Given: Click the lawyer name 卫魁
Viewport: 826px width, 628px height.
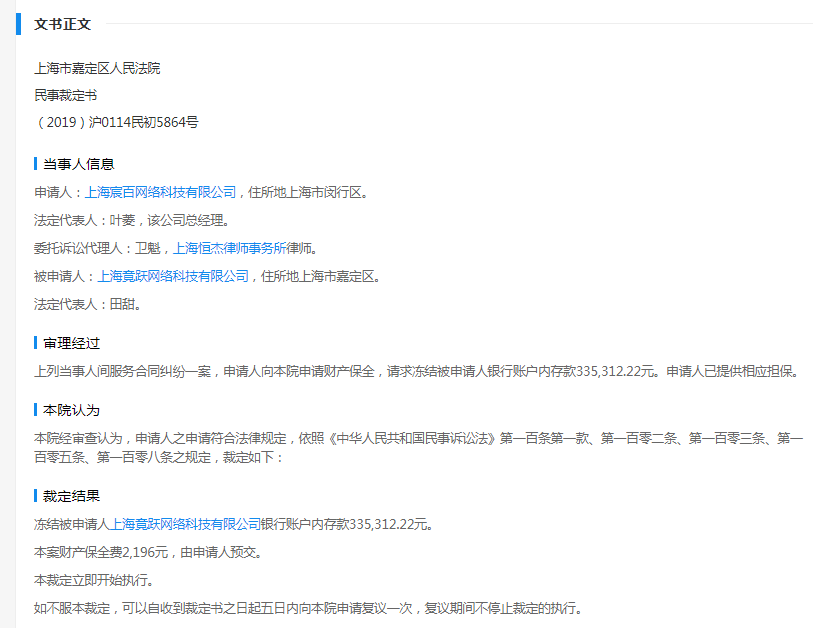Looking at the screenshot, I should coord(148,248).
